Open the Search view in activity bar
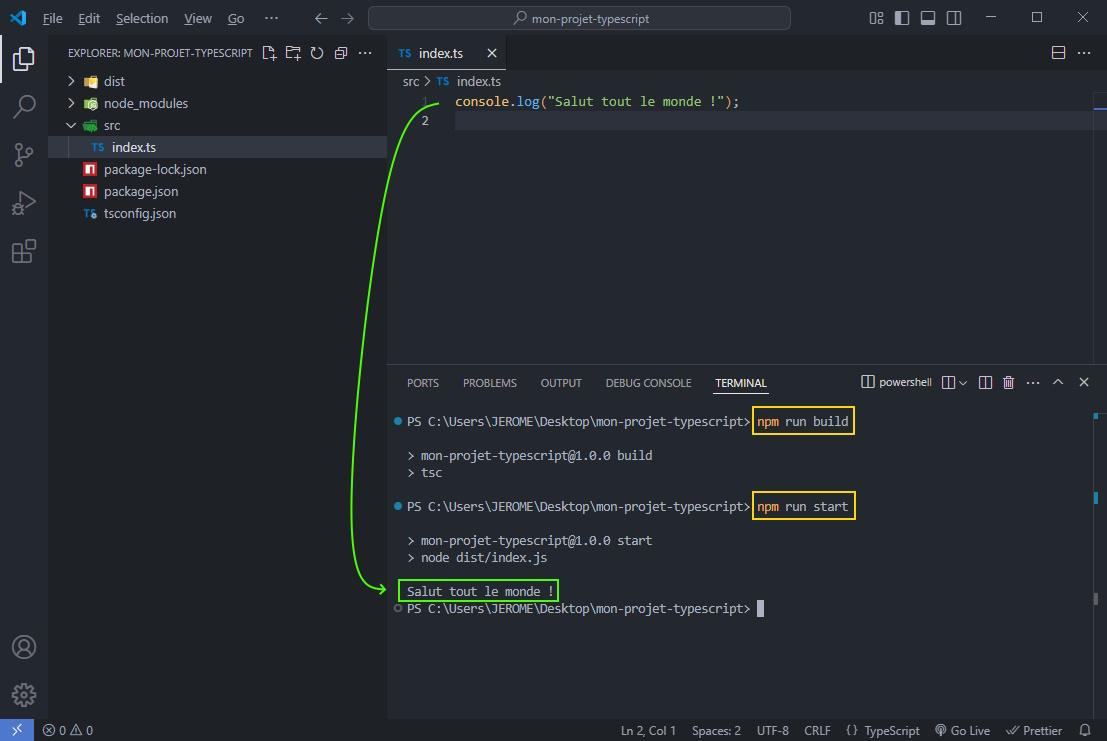 point(23,107)
